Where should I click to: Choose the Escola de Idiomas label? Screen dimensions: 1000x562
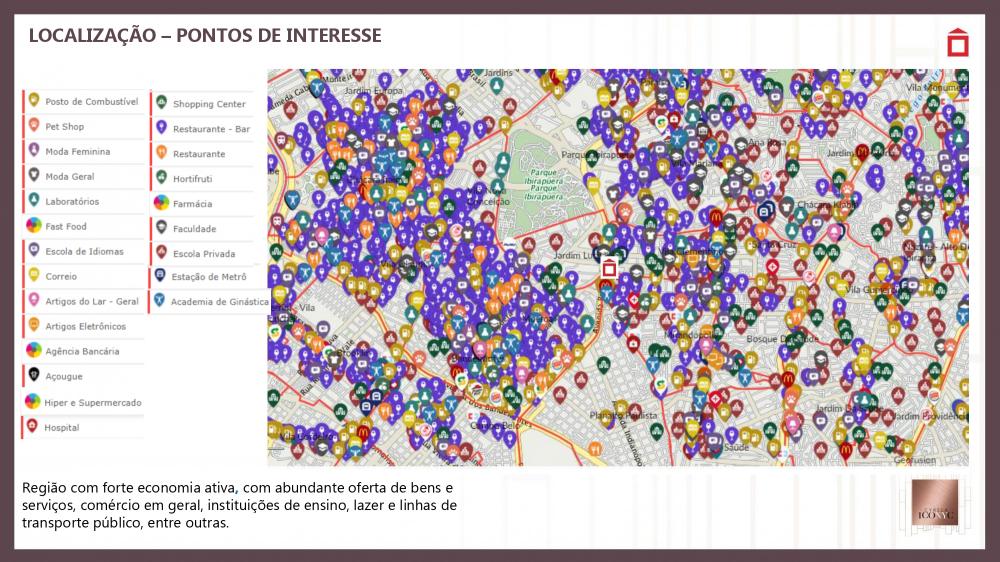[84, 252]
